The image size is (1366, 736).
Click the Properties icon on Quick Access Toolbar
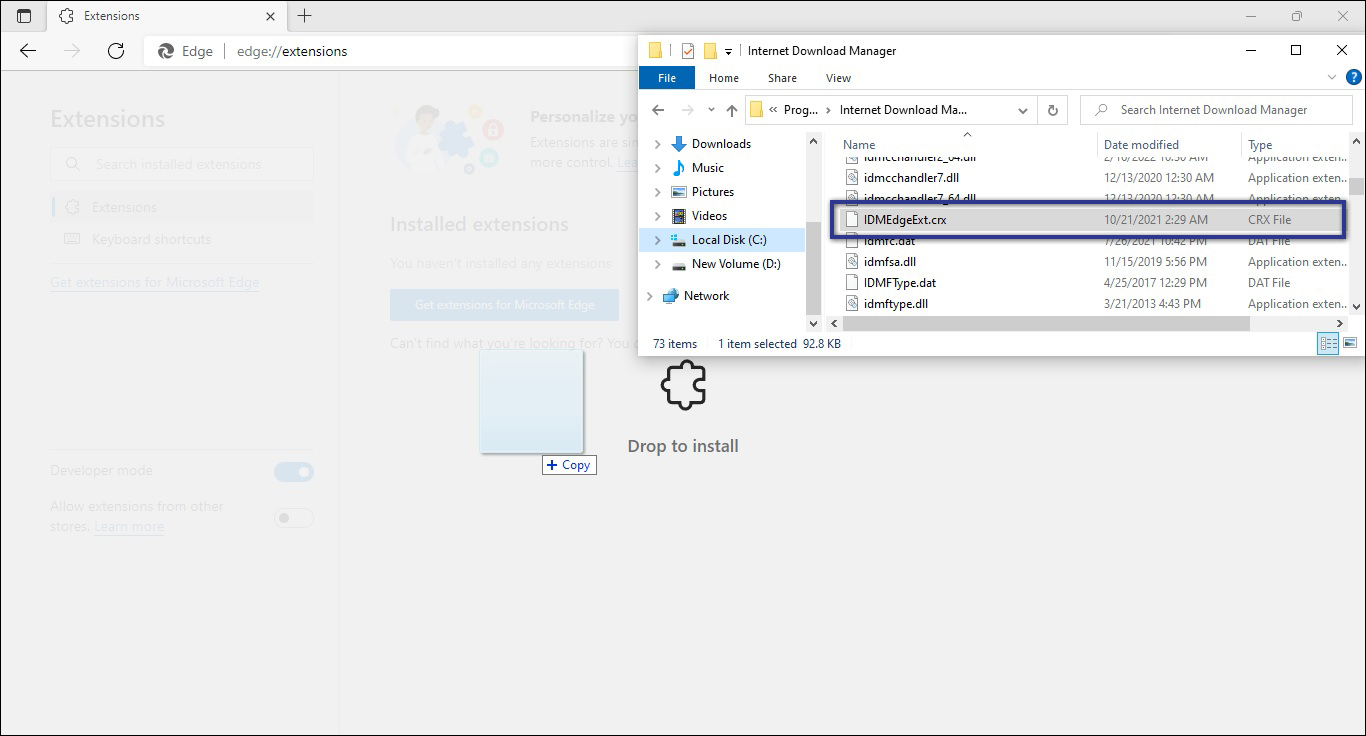(688, 51)
